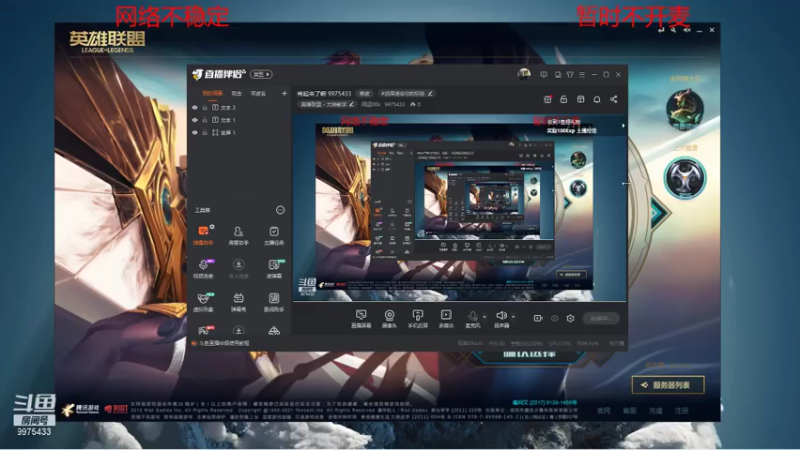Viewport: 800px width, 450px height.
Task: Open the 斗鱼直播伴侣使用教程 link
Action: (223, 343)
